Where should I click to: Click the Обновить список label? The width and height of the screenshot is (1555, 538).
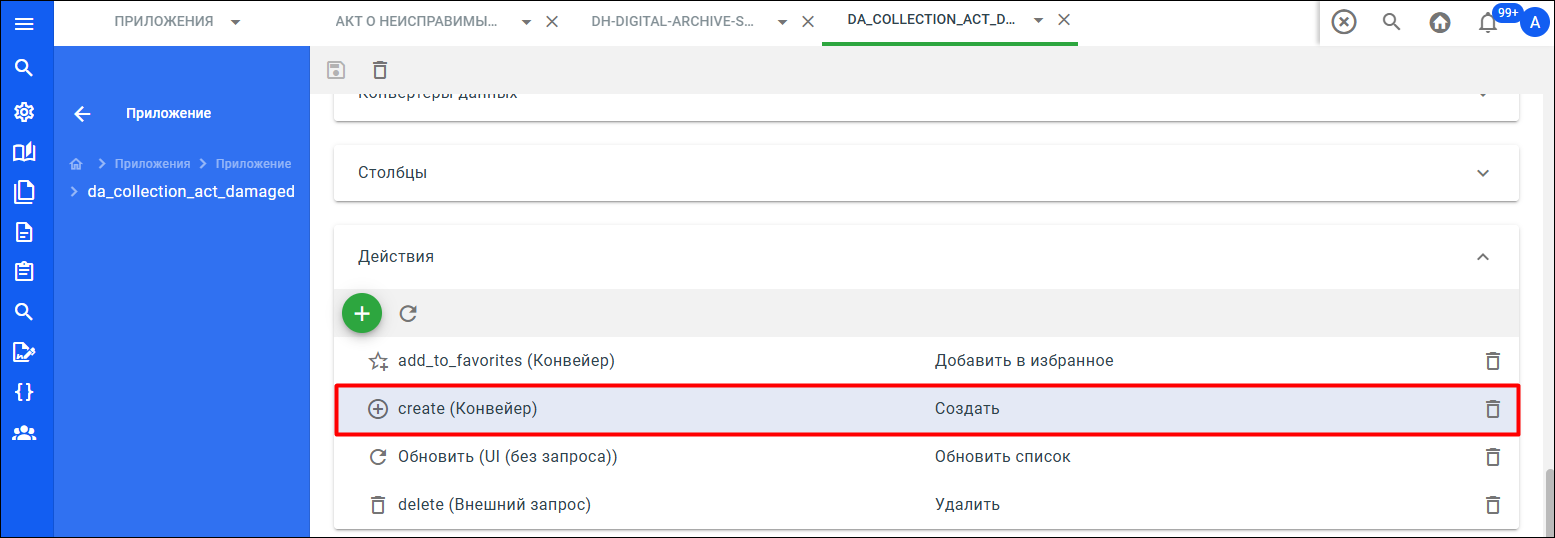[1003, 457]
